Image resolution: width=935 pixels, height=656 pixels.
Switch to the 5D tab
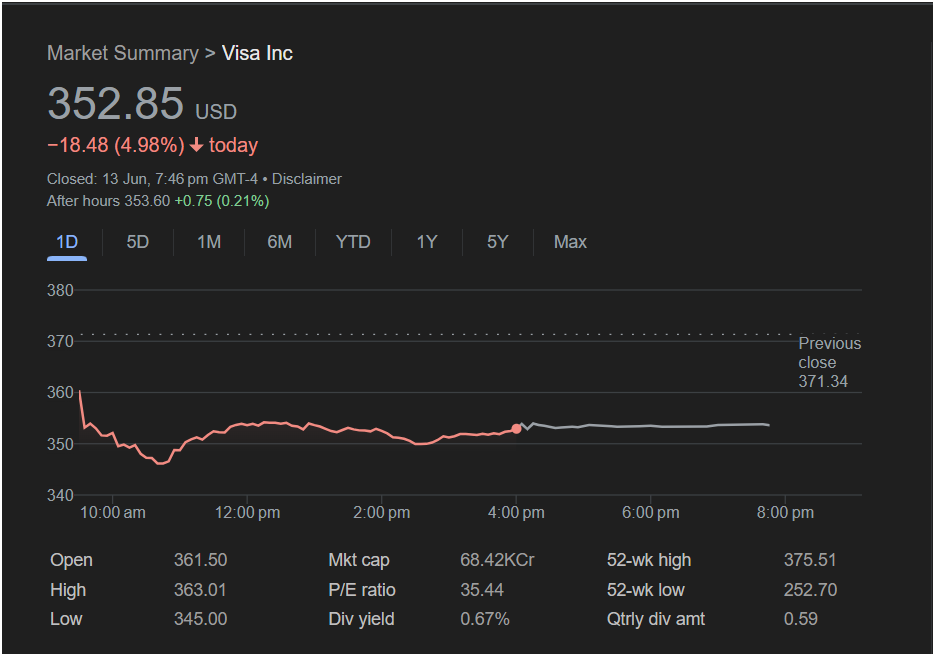coord(138,242)
